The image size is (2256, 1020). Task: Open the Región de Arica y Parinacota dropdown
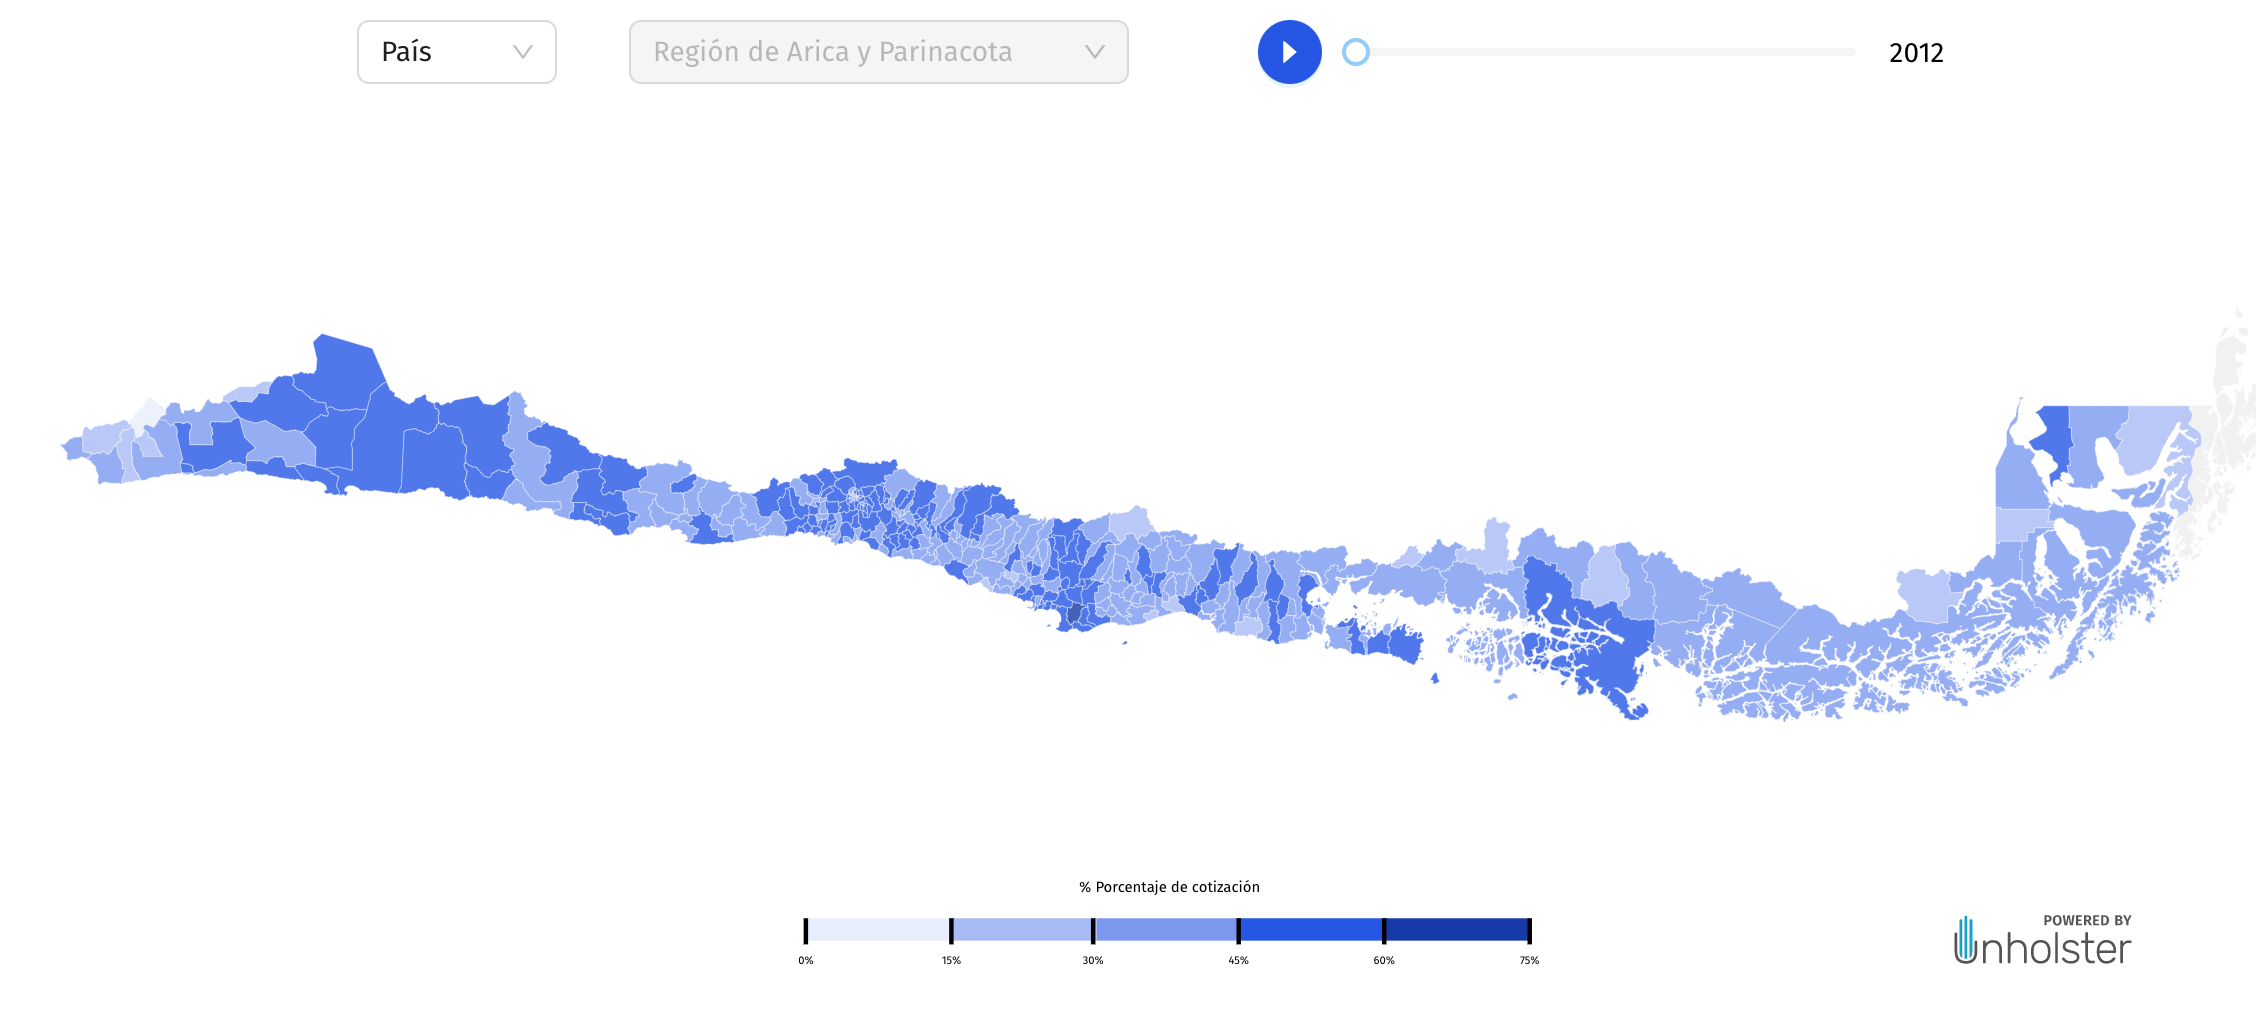878,52
